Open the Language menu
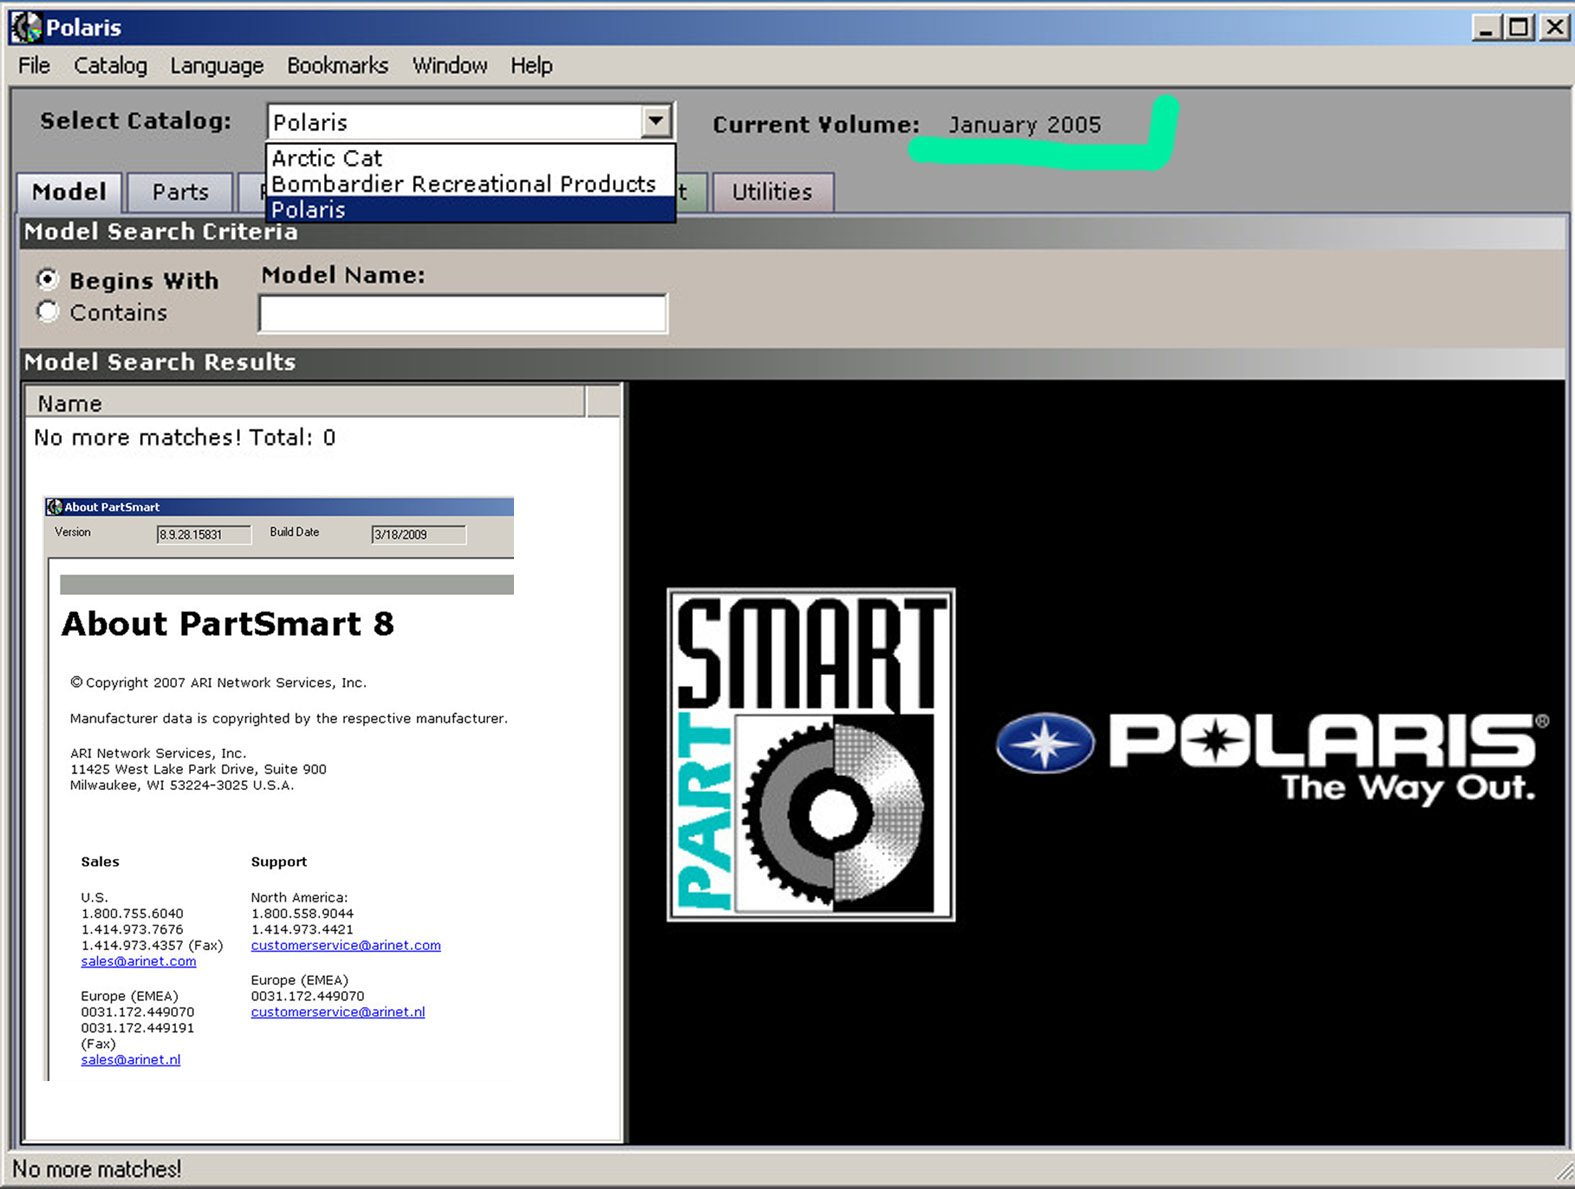Screen dimensions: 1575x1189 (216, 66)
